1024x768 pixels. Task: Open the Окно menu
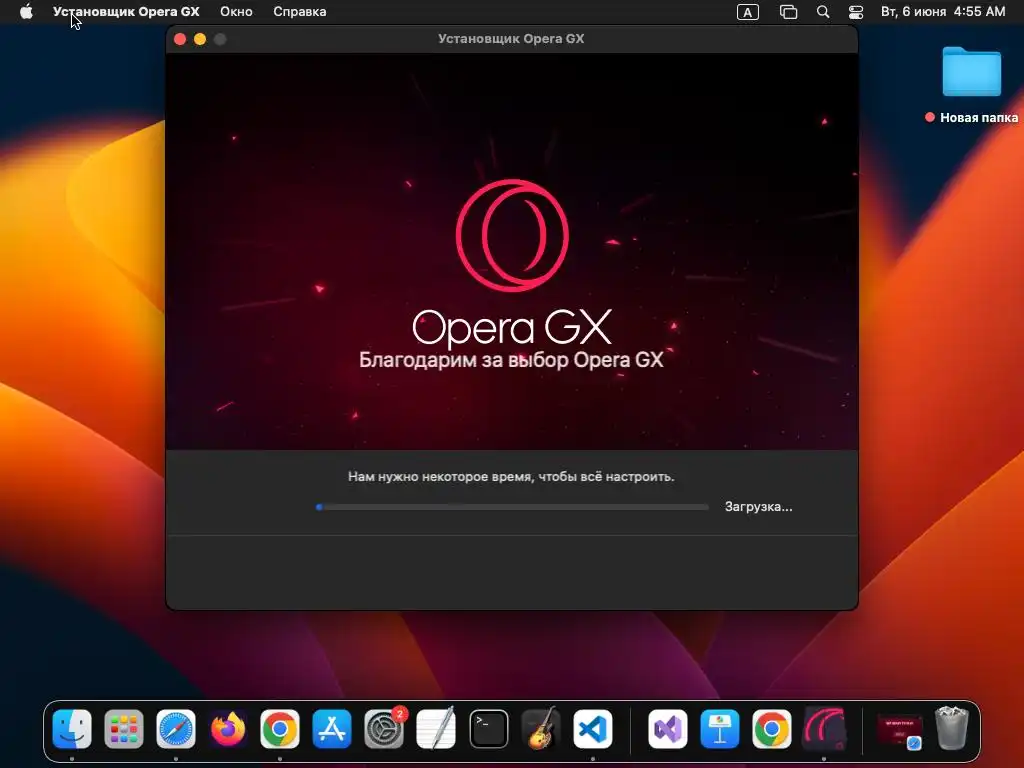(x=236, y=12)
